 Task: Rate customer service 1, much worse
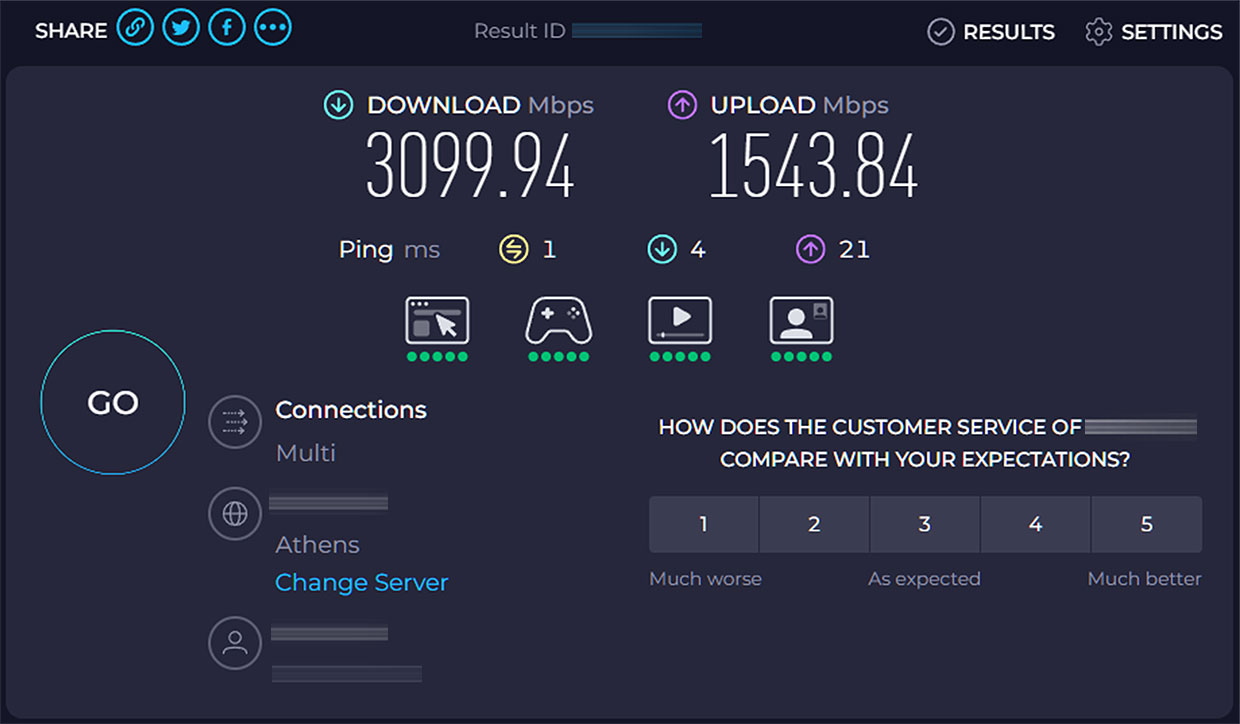pyautogui.click(x=704, y=524)
